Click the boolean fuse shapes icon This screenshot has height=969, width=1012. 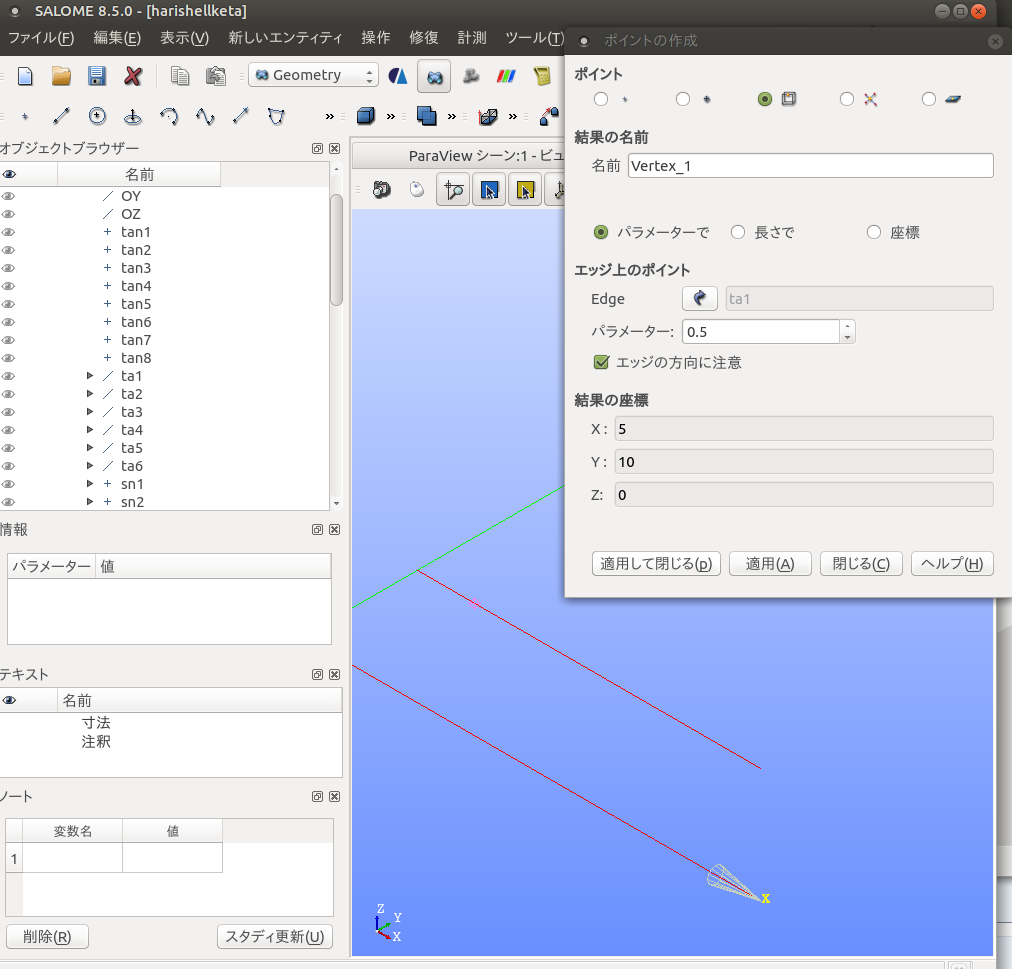427,116
